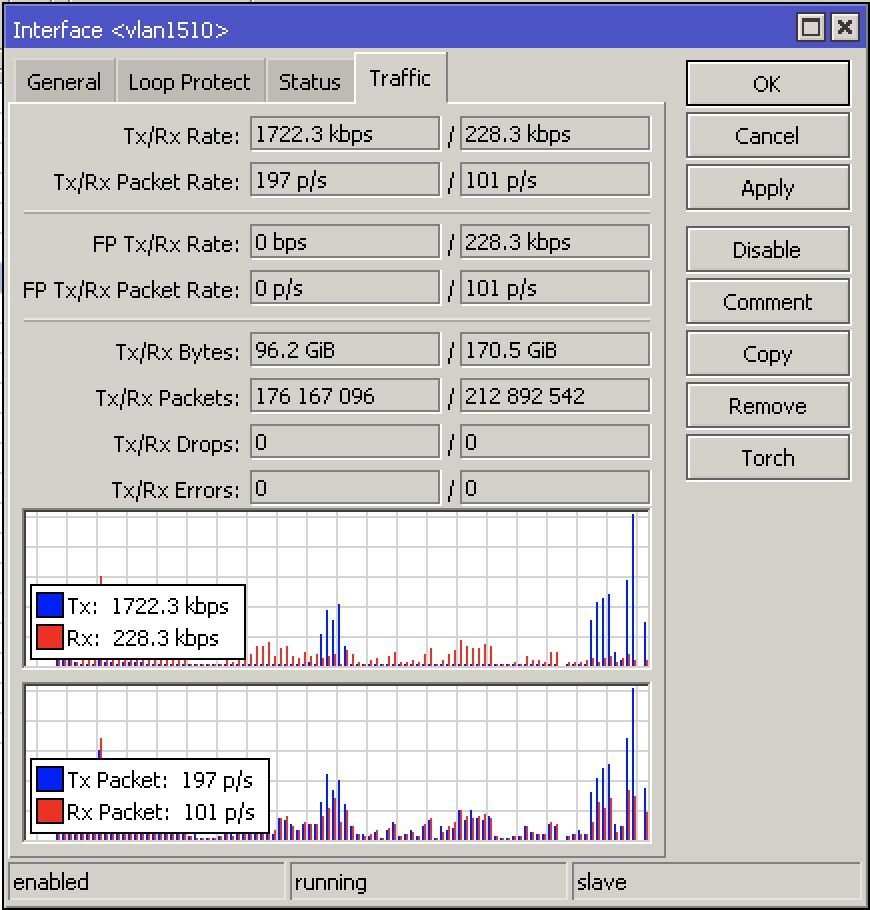Viewport: 870px width, 910px height.
Task: Click the Tx: 1722.3 kbps legend text
Action: [148, 606]
